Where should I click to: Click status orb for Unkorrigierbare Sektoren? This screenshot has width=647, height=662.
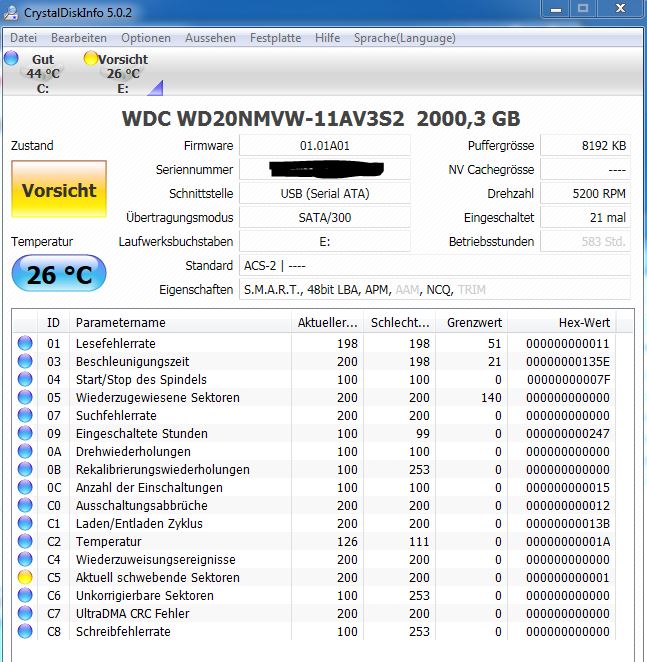(x=25, y=595)
